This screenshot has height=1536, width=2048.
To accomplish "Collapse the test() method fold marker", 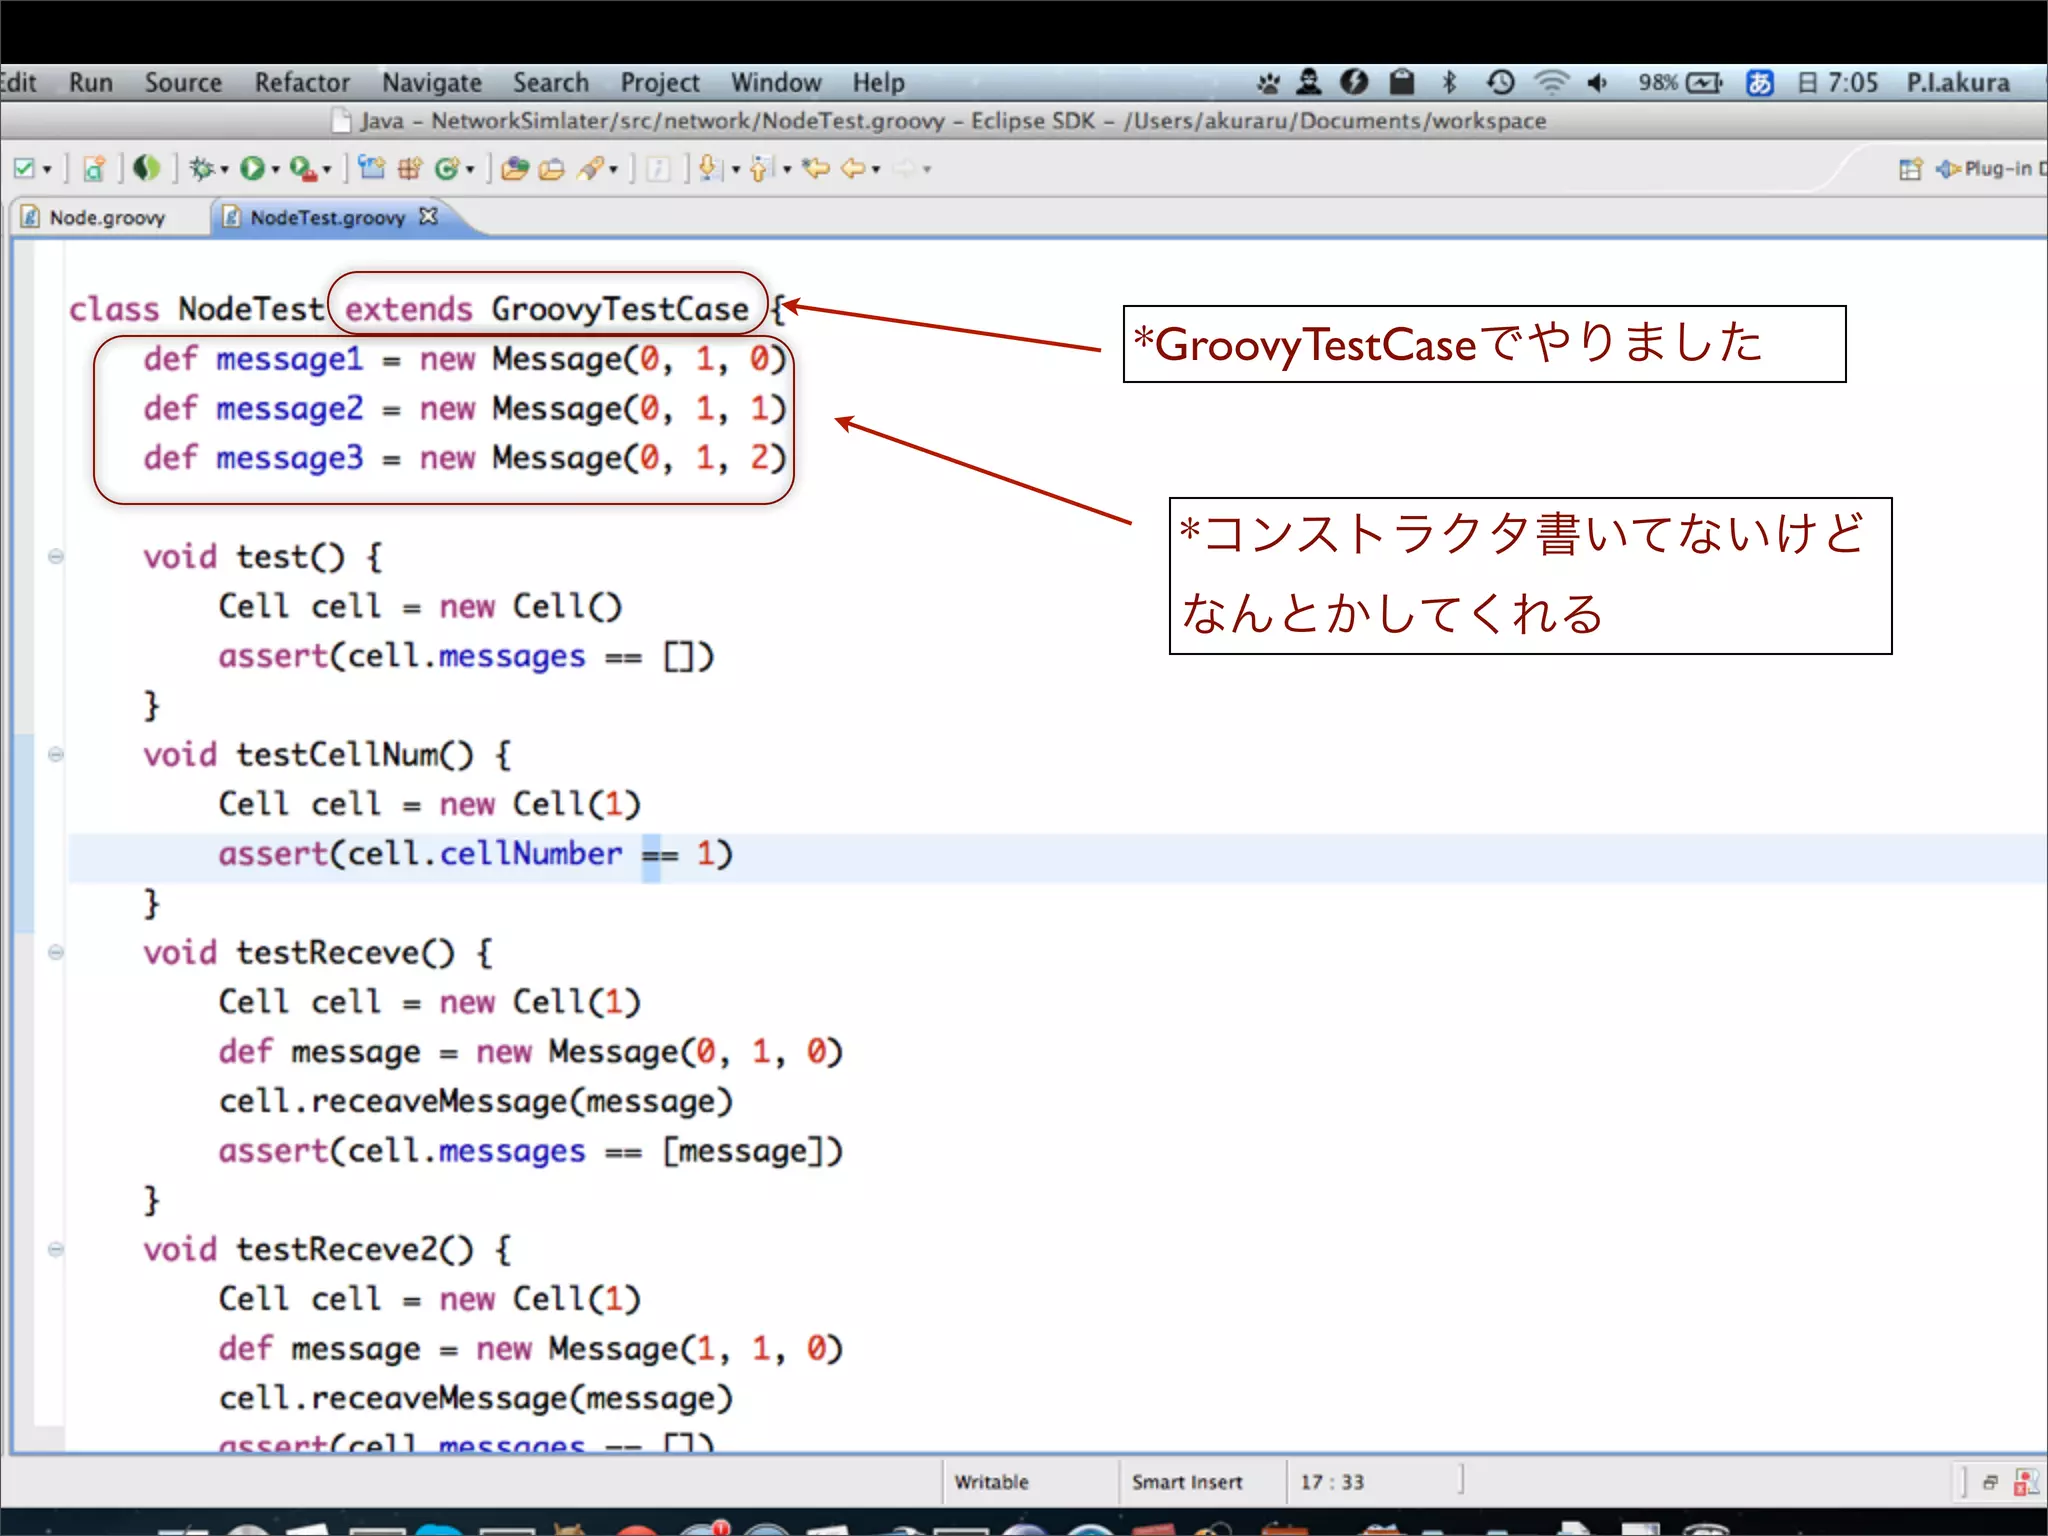I will coord(56,556).
